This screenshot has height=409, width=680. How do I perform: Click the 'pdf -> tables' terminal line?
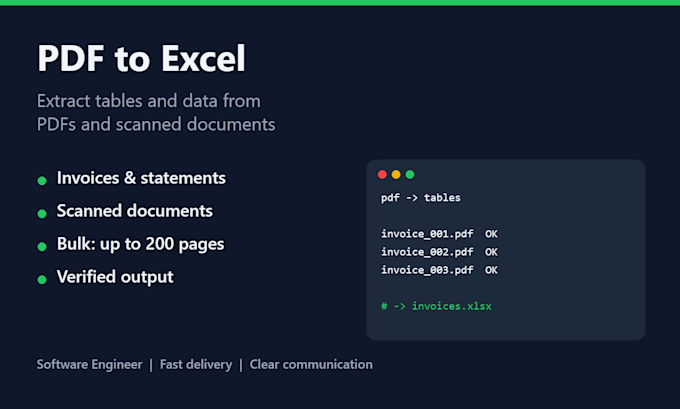tap(421, 198)
